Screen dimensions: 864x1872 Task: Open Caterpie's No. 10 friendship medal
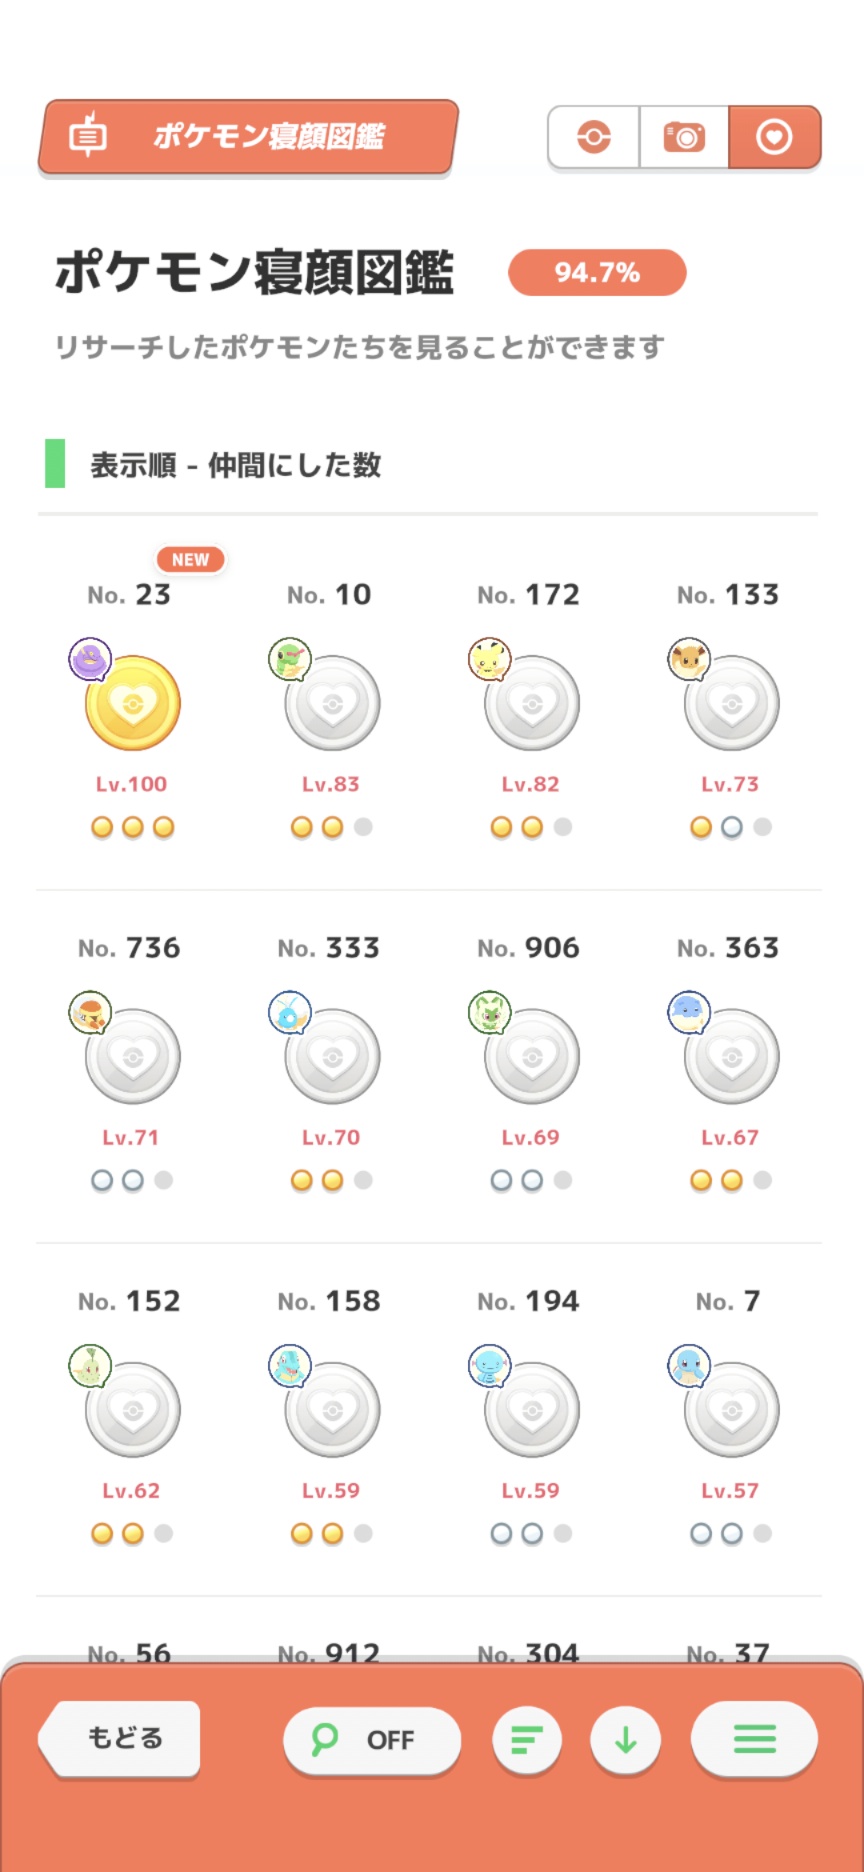pyautogui.click(x=332, y=703)
